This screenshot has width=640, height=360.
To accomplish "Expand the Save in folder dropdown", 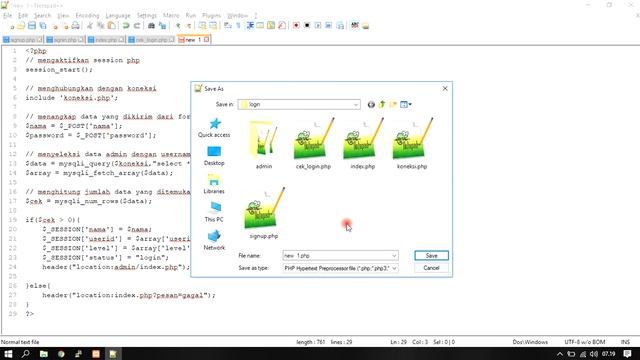I will click(x=356, y=105).
